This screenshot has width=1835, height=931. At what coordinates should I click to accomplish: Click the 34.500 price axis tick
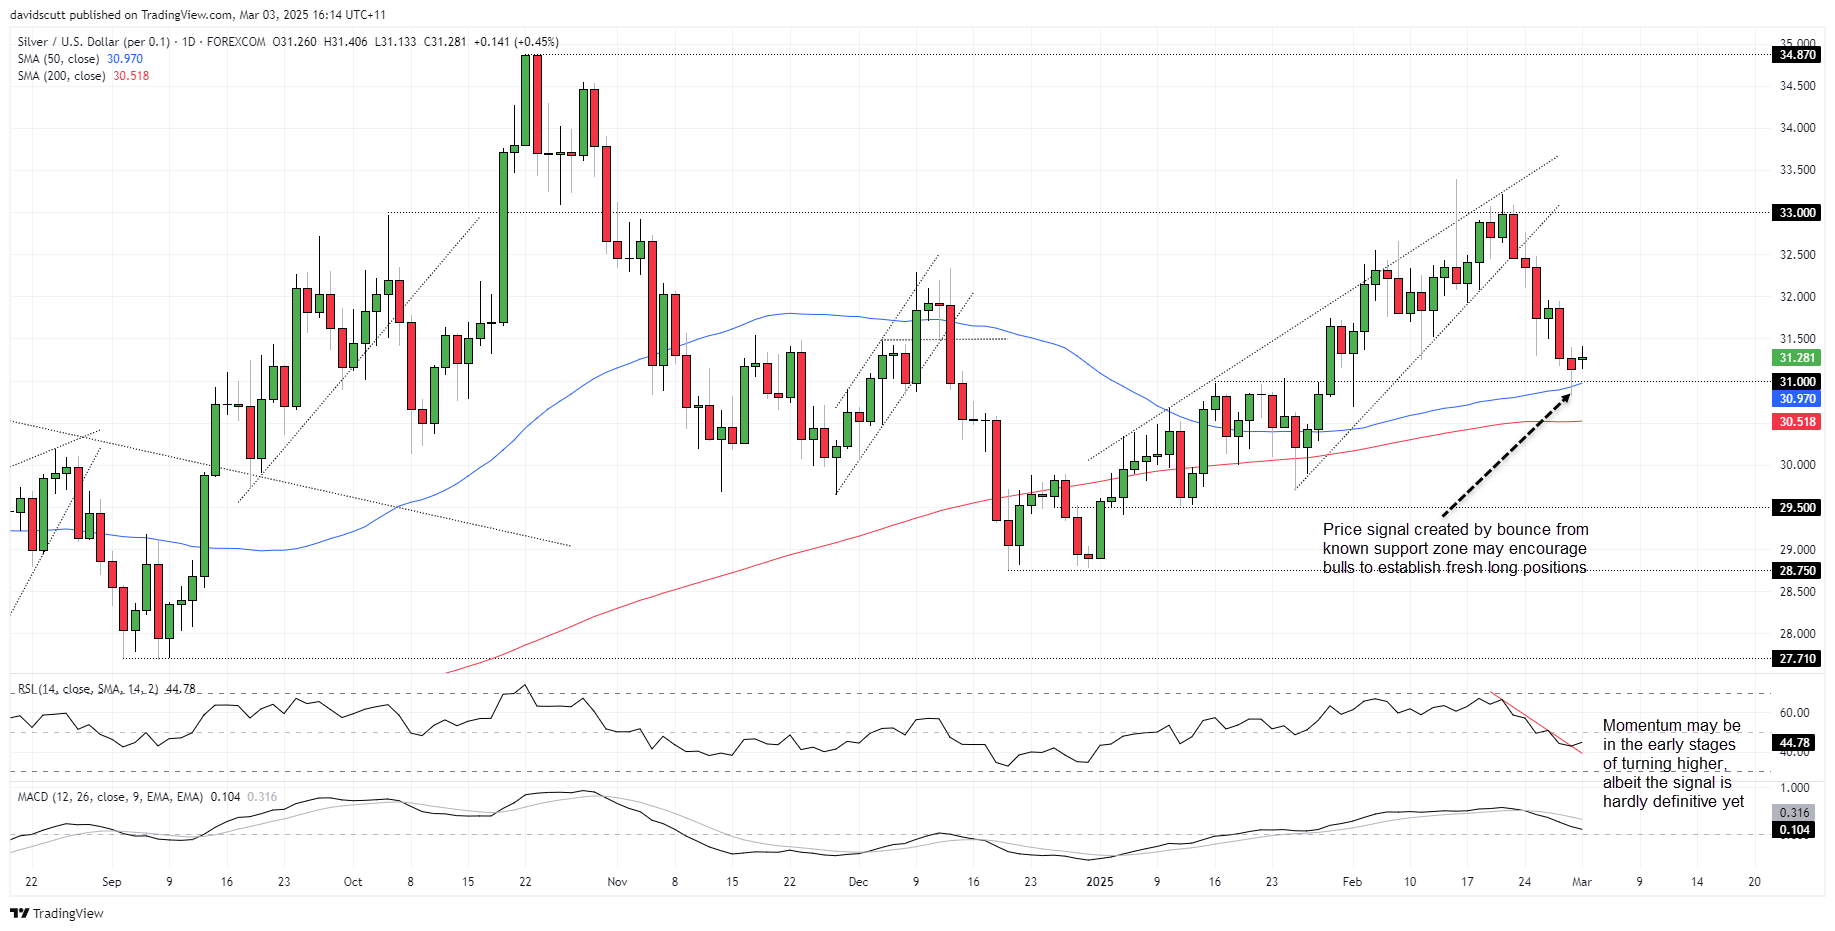[1797, 86]
